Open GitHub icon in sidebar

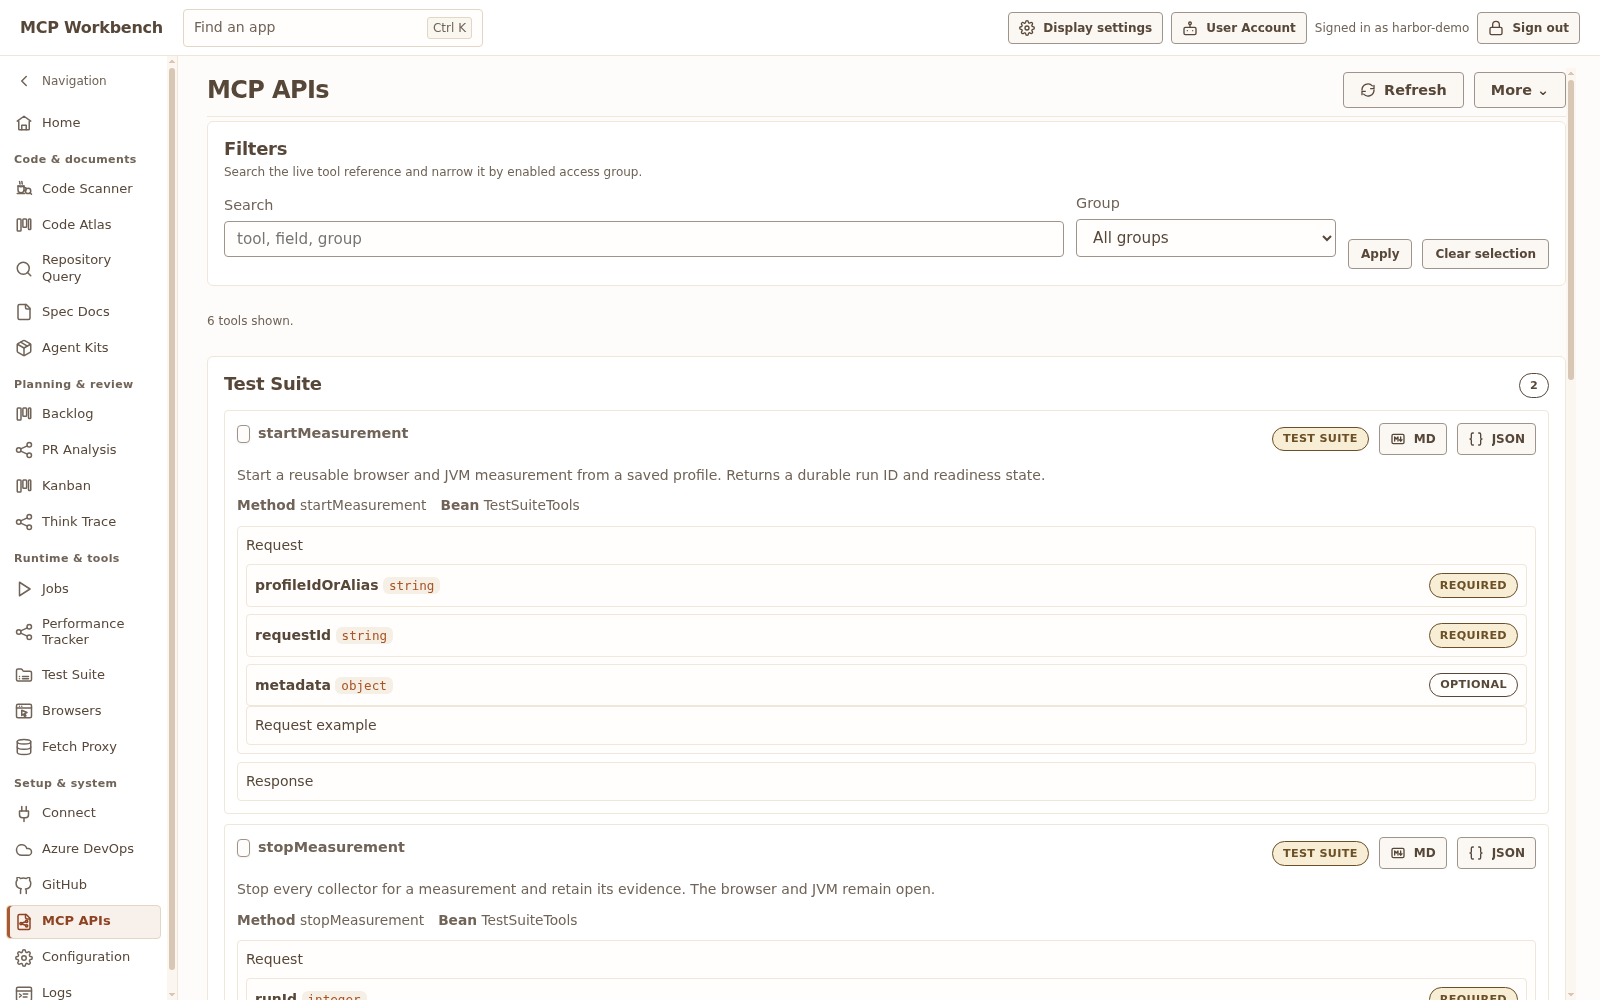[24, 885]
